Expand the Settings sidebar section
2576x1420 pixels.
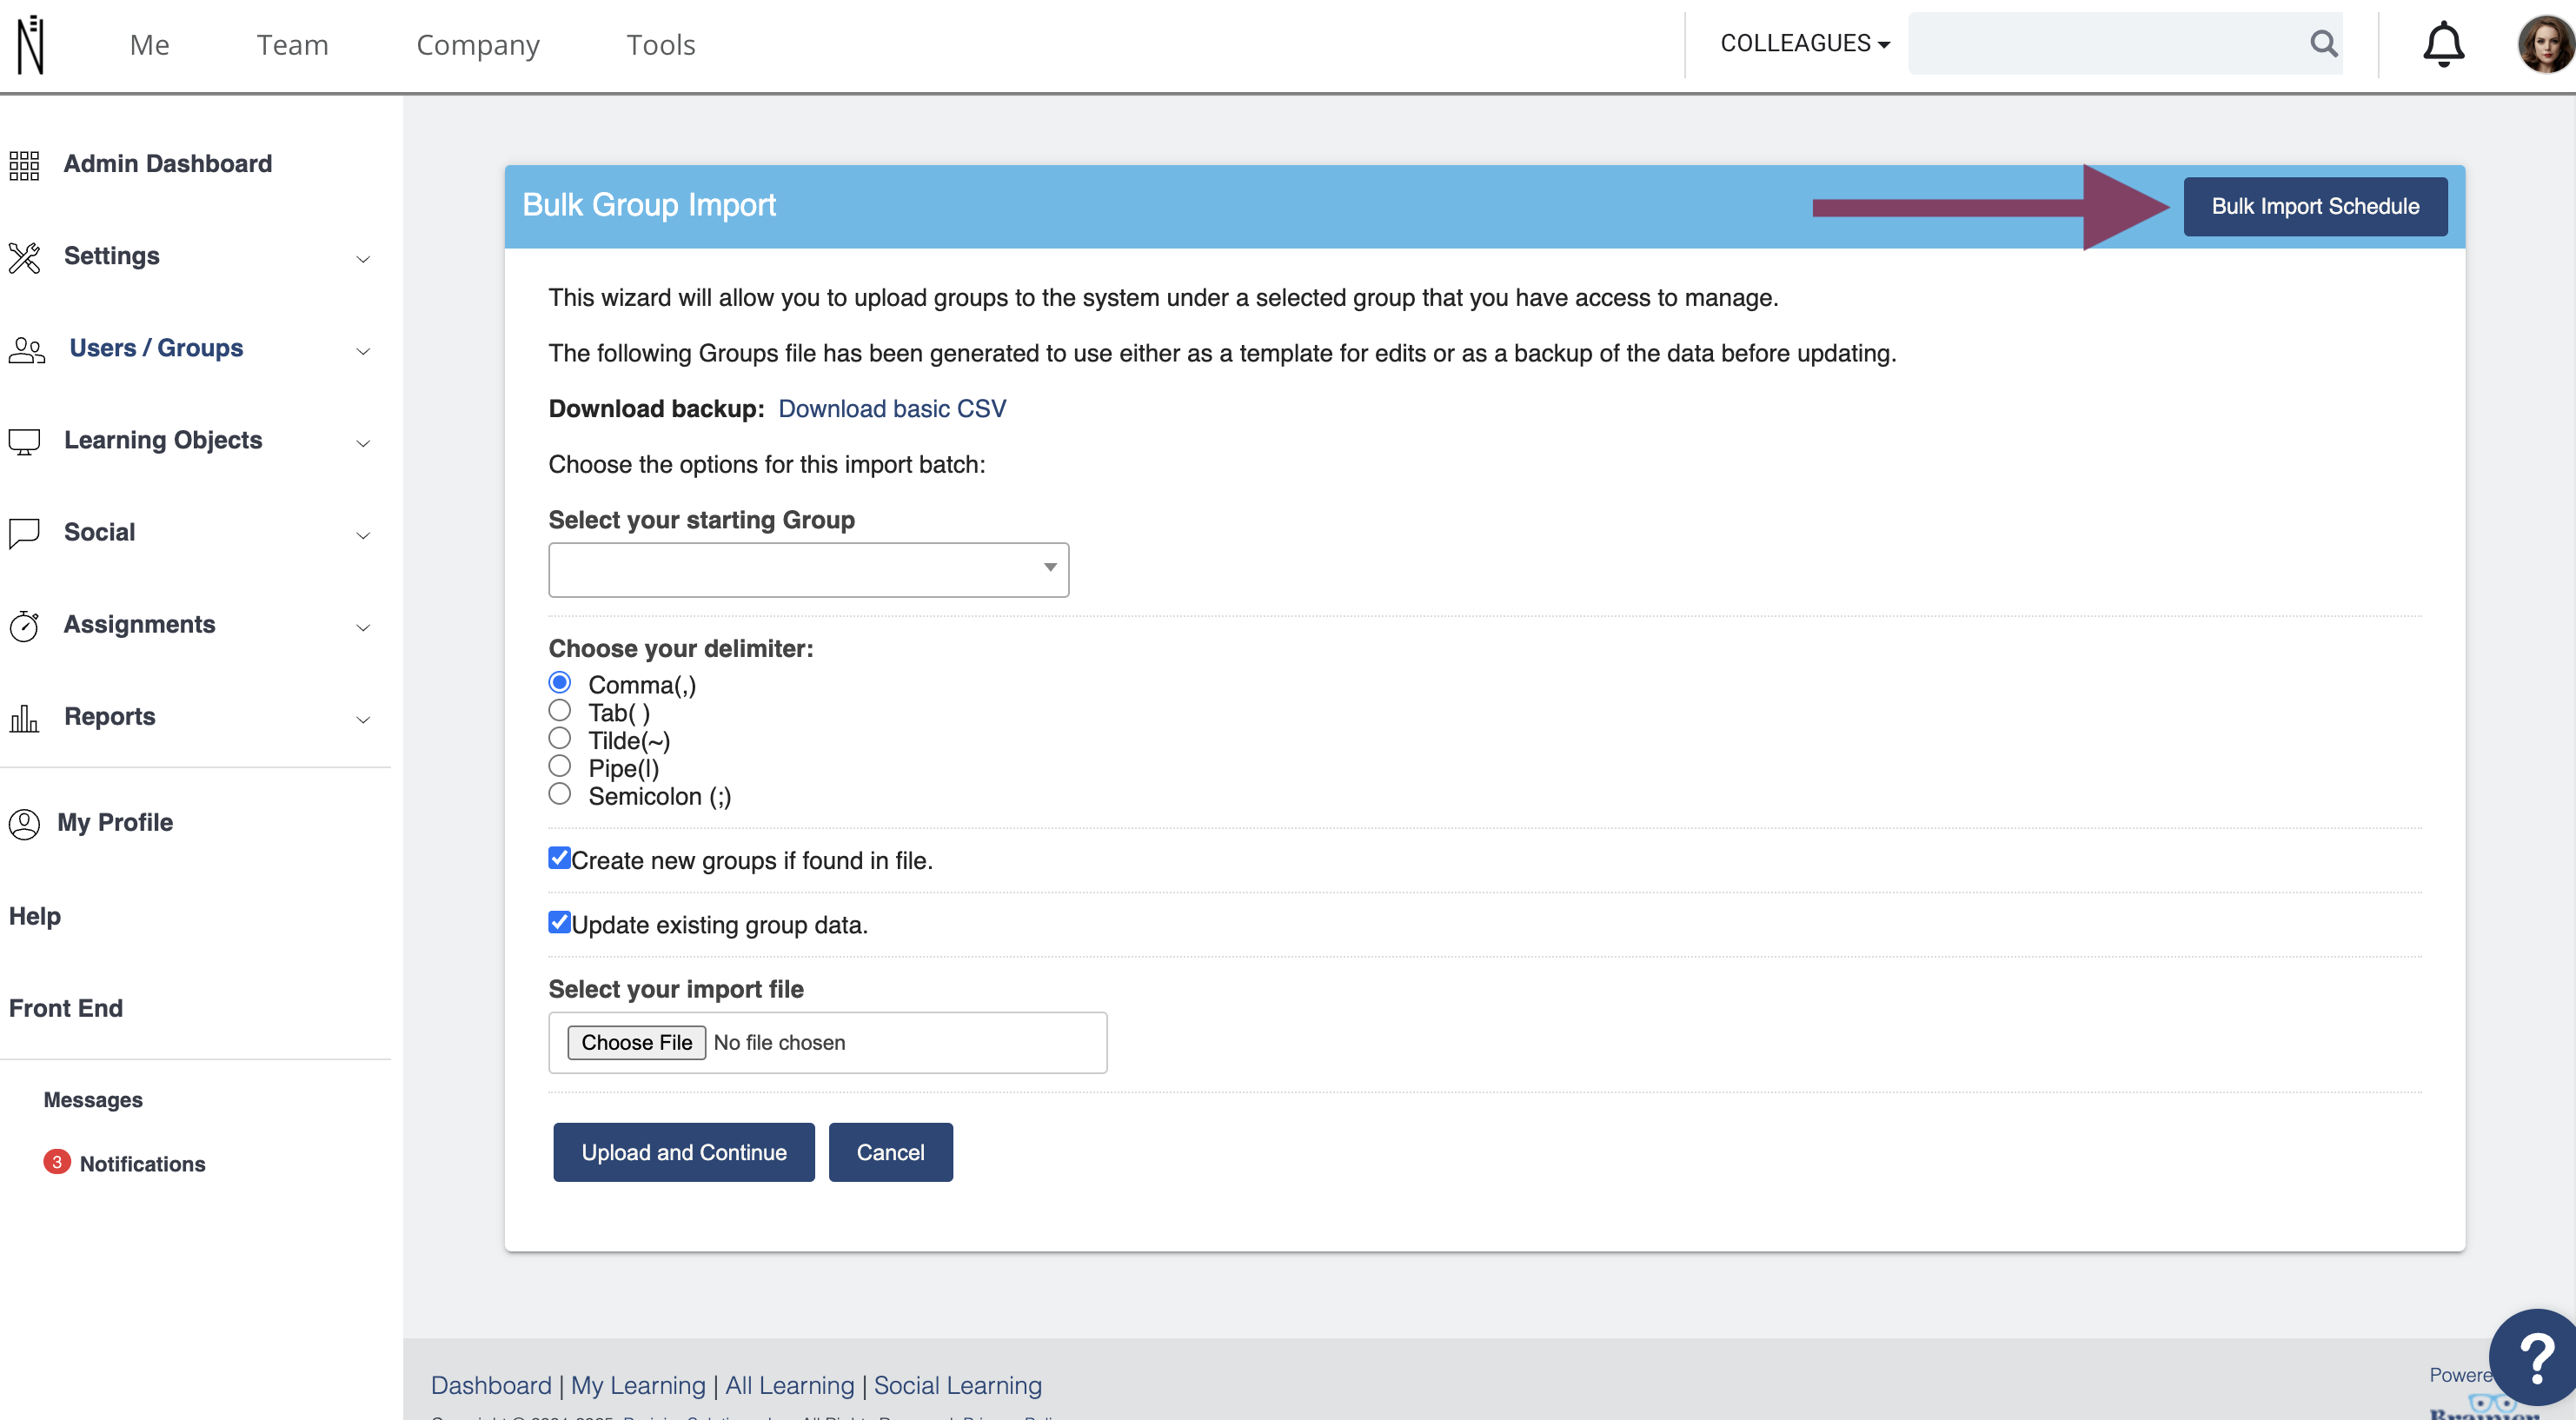pos(363,259)
